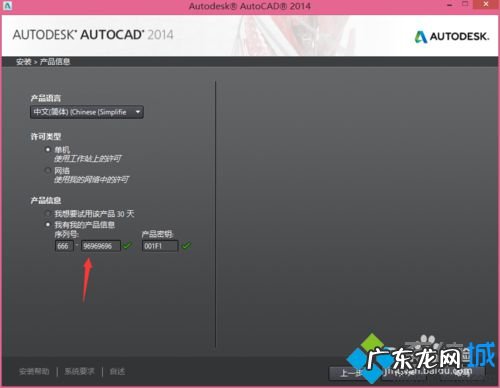The image size is (500, 388).
Task: Choose the 我有我的产品信息 option
Action: 48,224
